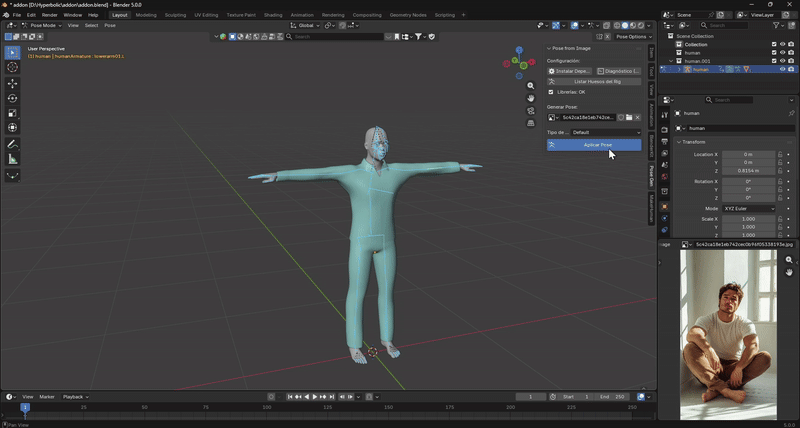Screen dimensions: 800x428
Task: Open the Object properties tab icon
Action: [664, 207]
